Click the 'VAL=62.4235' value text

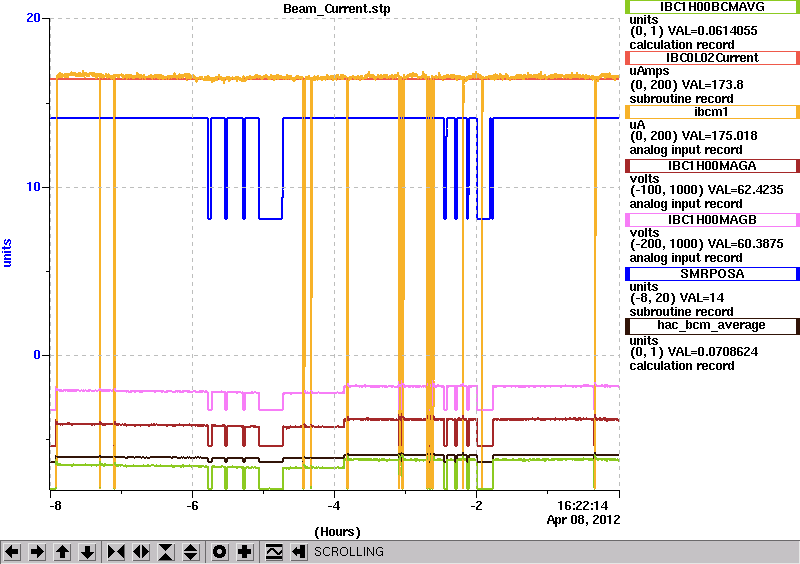[x=744, y=190]
